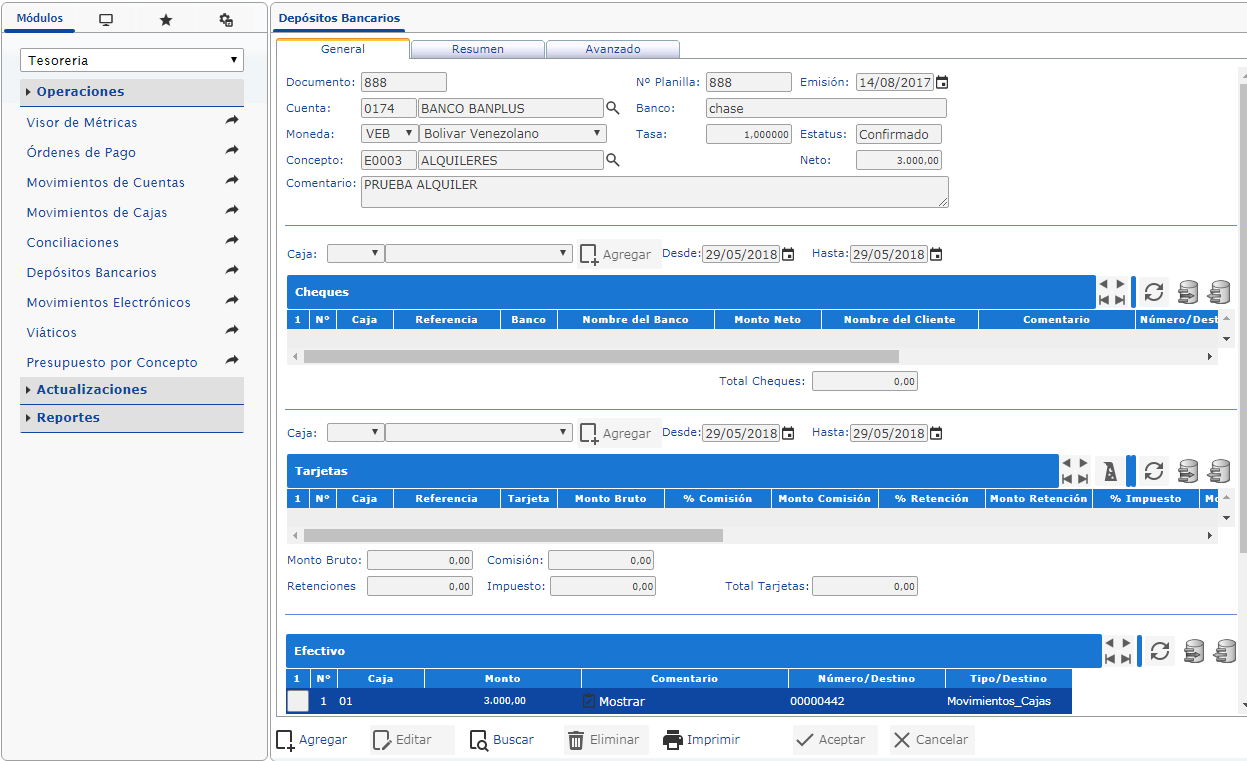The image size is (1247, 761).
Task: Collapse the Operaciones section
Action: [x=132, y=91]
